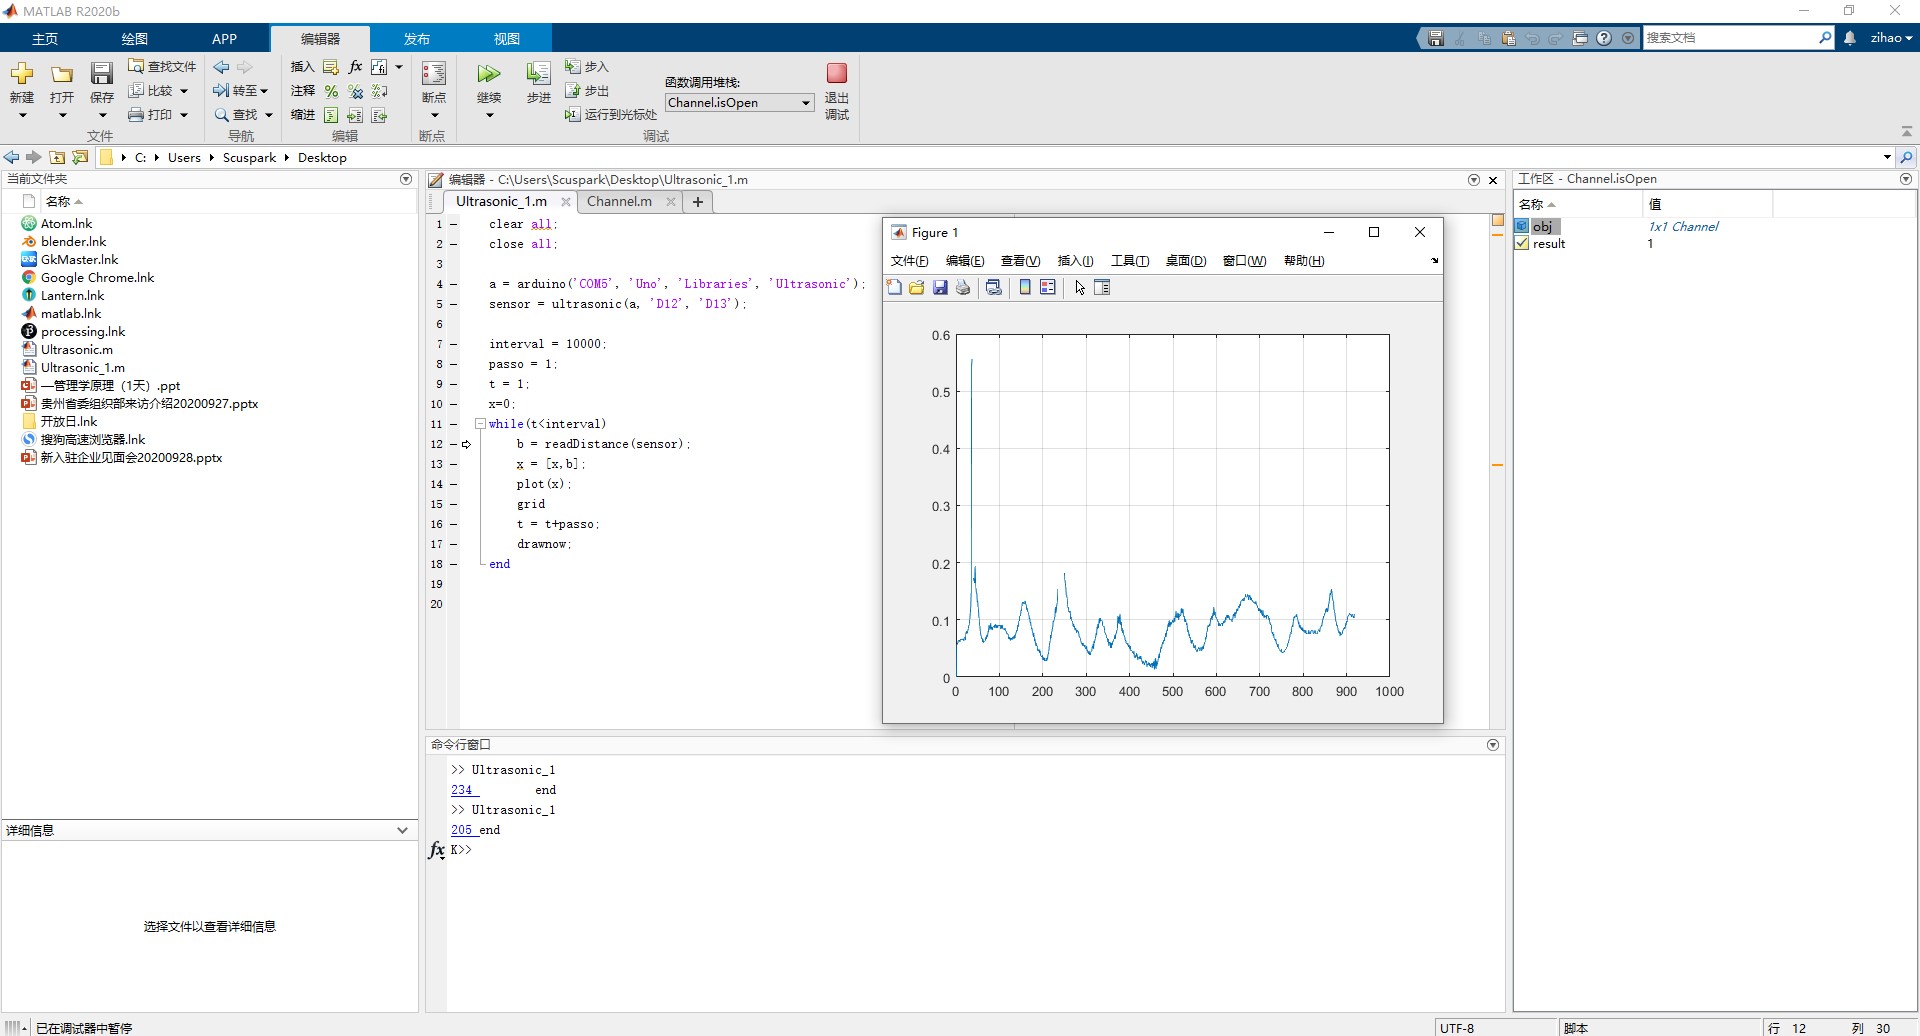Click the Save Figure icon in Figure 1 toolbar
The image size is (1920, 1036).
[940, 287]
